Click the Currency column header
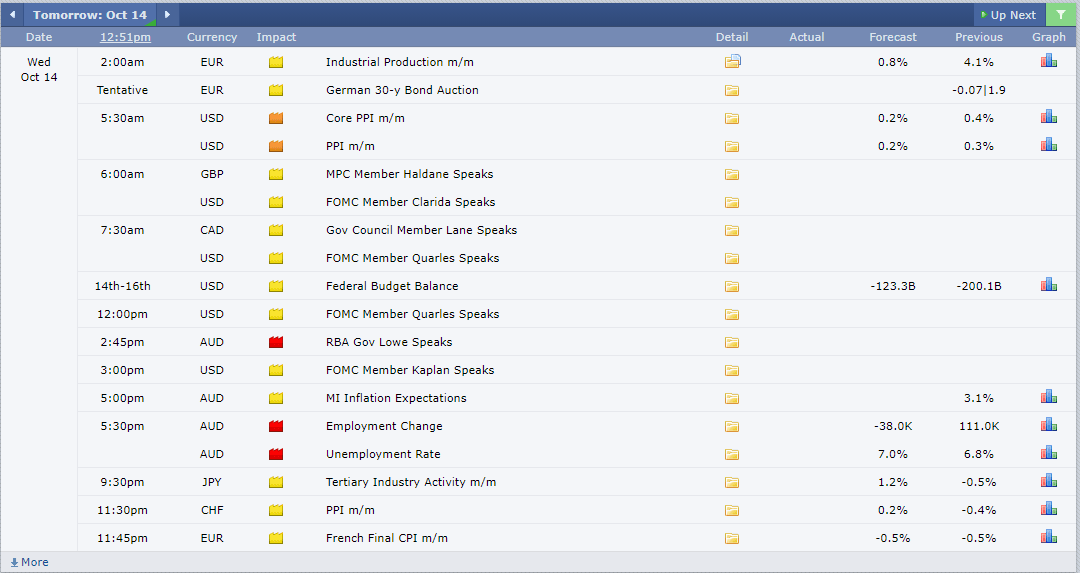The width and height of the screenshot is (1080, 573). (212, 37)
